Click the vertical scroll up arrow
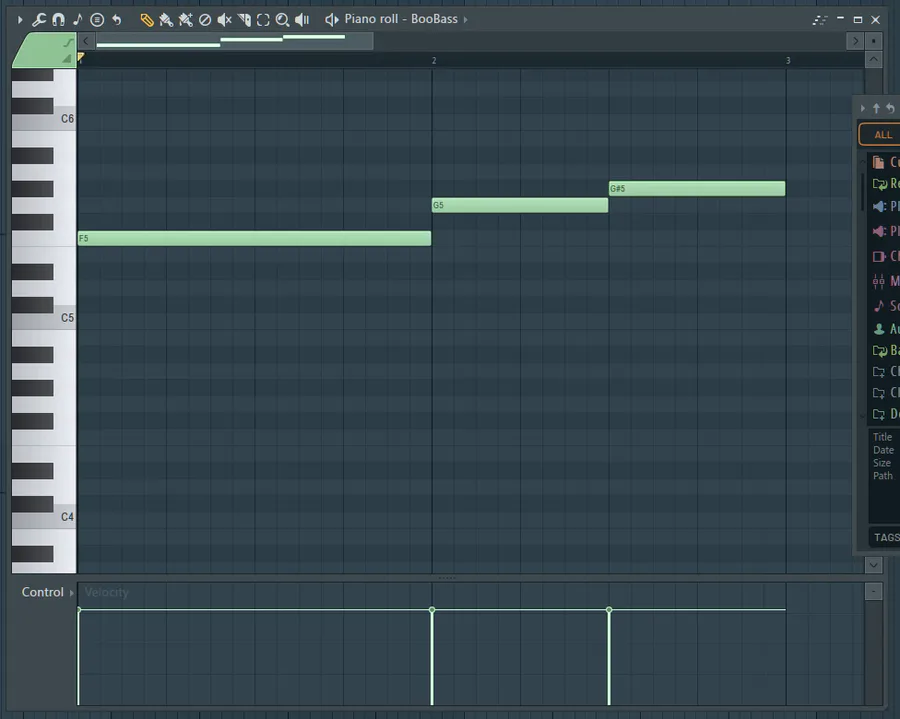 873,59
